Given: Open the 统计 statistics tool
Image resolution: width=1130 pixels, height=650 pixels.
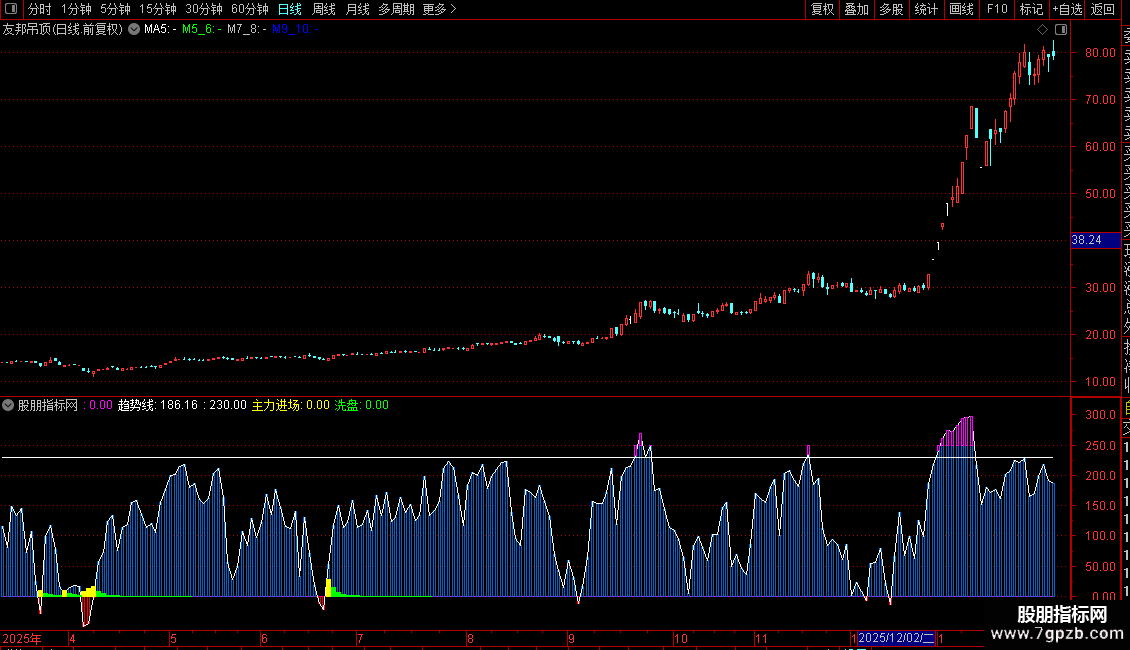Looking at the screenshot, I should pos(926,9).
